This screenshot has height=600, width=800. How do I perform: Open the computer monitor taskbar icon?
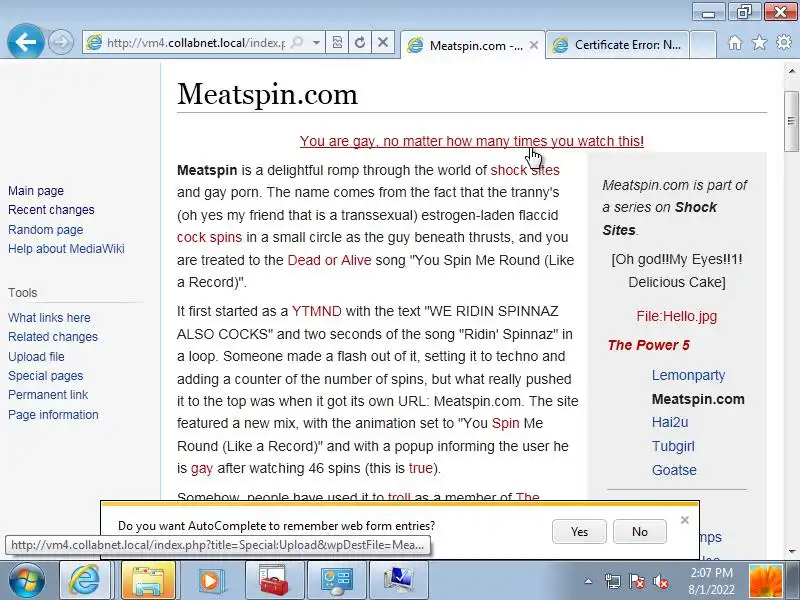point(398,580)
